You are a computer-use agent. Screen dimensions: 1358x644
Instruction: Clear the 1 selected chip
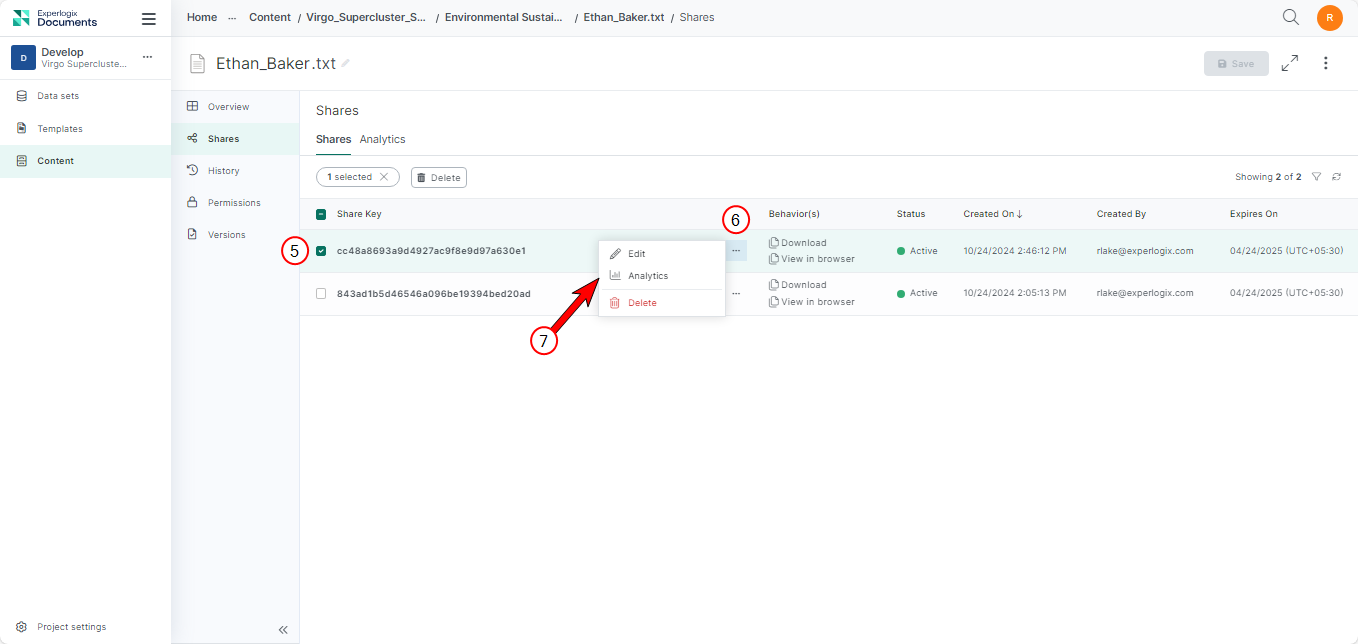click(x=384, y=177)
